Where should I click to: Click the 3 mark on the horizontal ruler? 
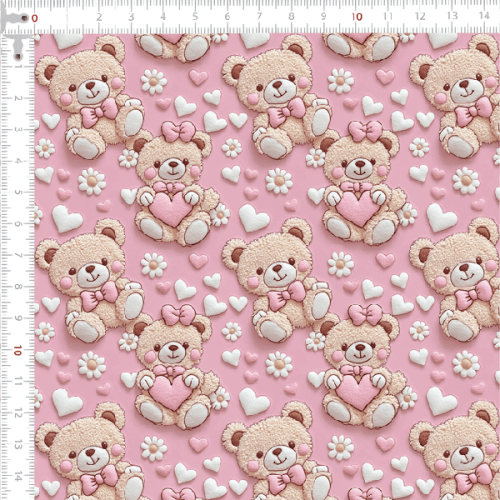click(x=131, y=17)
